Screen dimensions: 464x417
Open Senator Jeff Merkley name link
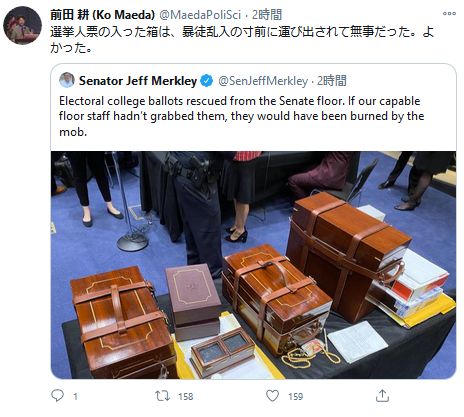click(x=138, y=81)
